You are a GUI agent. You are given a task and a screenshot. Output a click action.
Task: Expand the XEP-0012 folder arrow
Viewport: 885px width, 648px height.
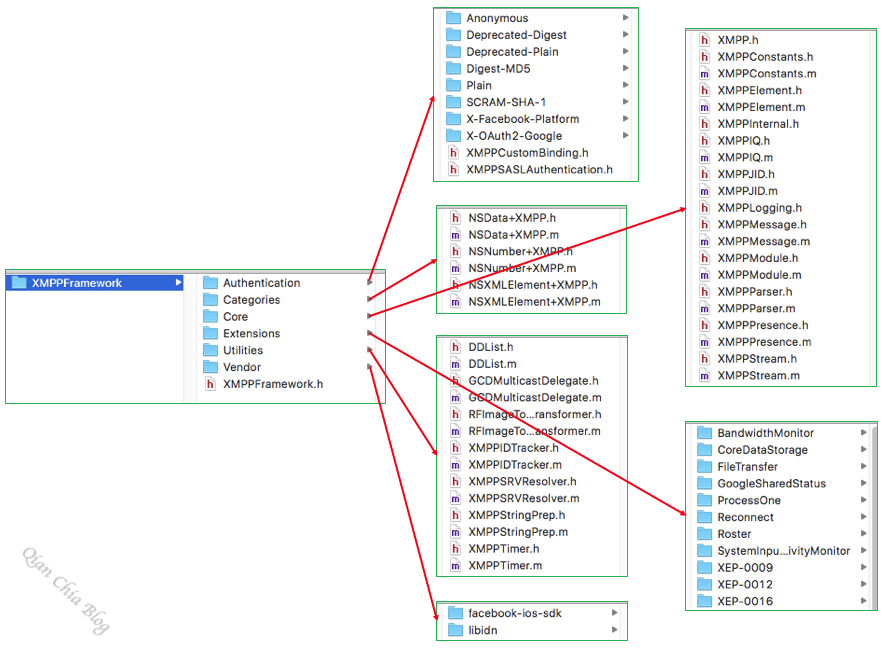coord(864,584)
